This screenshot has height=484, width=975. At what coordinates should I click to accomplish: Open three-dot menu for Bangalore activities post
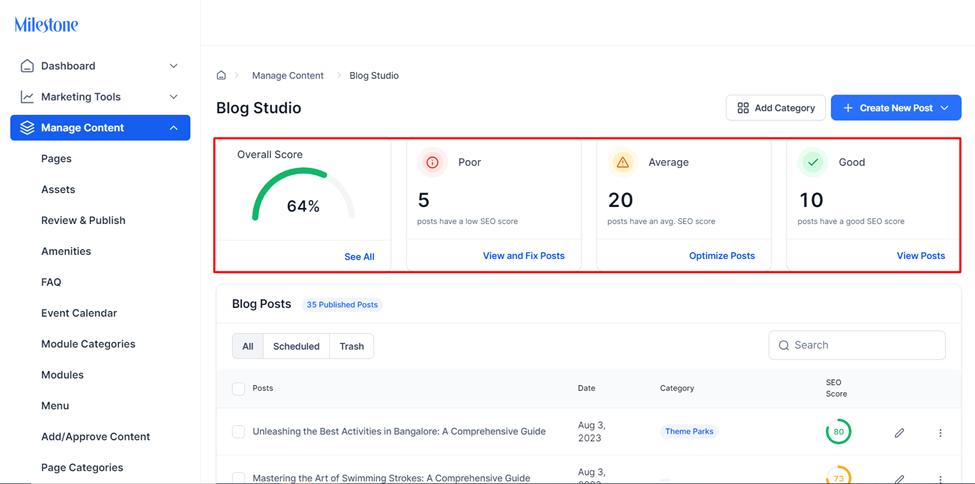(940, 432)
